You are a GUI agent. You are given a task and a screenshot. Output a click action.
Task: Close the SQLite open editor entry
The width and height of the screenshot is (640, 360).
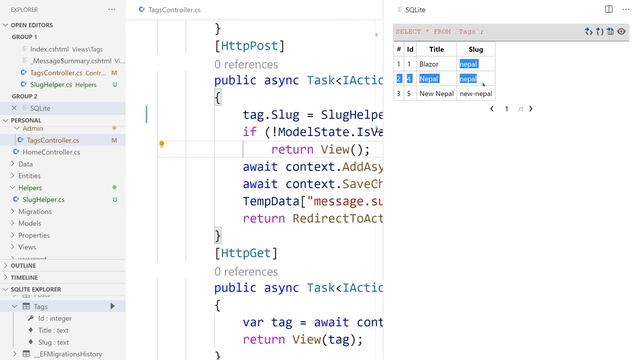point(14,108)
